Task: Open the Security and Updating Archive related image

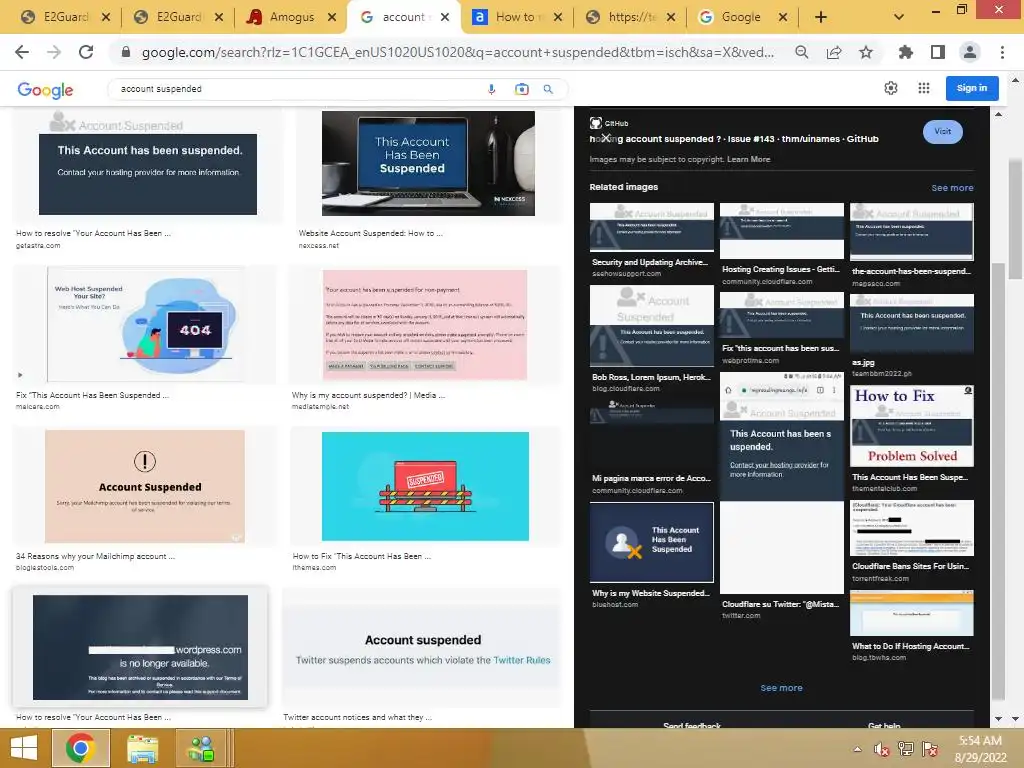Action: pyautogui.click(x=652, y=227)
